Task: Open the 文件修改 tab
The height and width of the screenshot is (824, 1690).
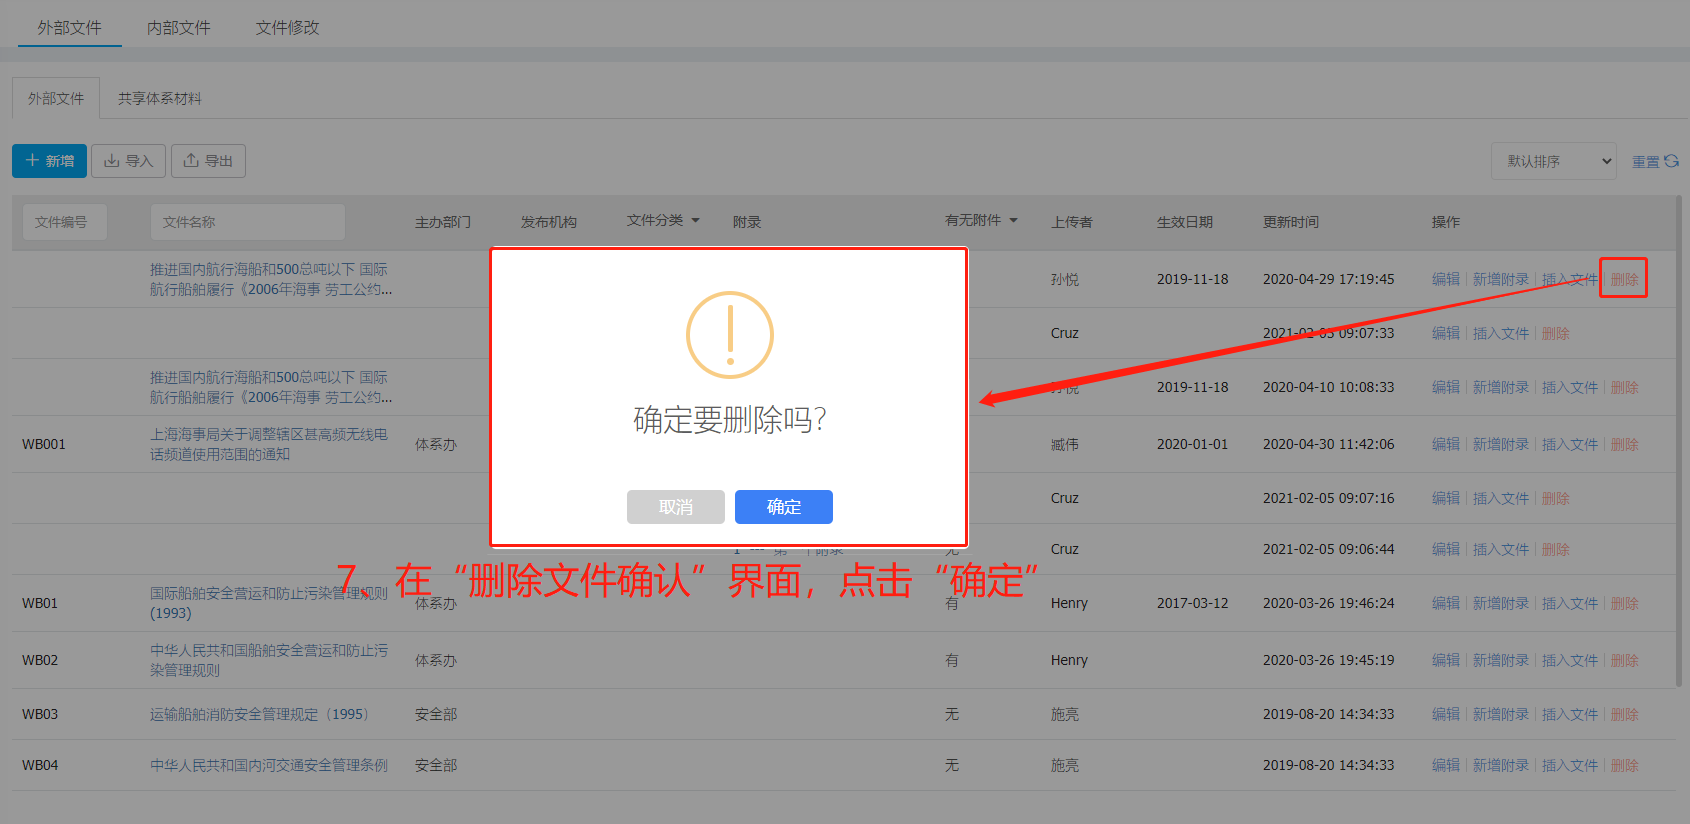Action: click(287, 27)
